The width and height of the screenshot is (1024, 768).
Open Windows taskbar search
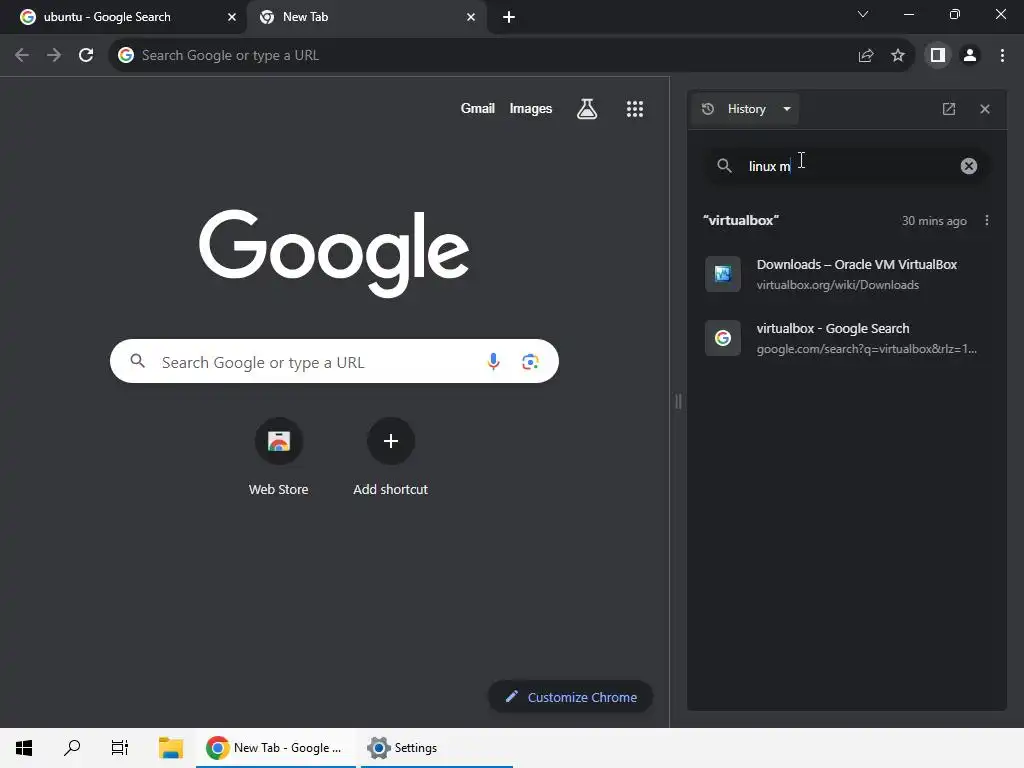72,748
